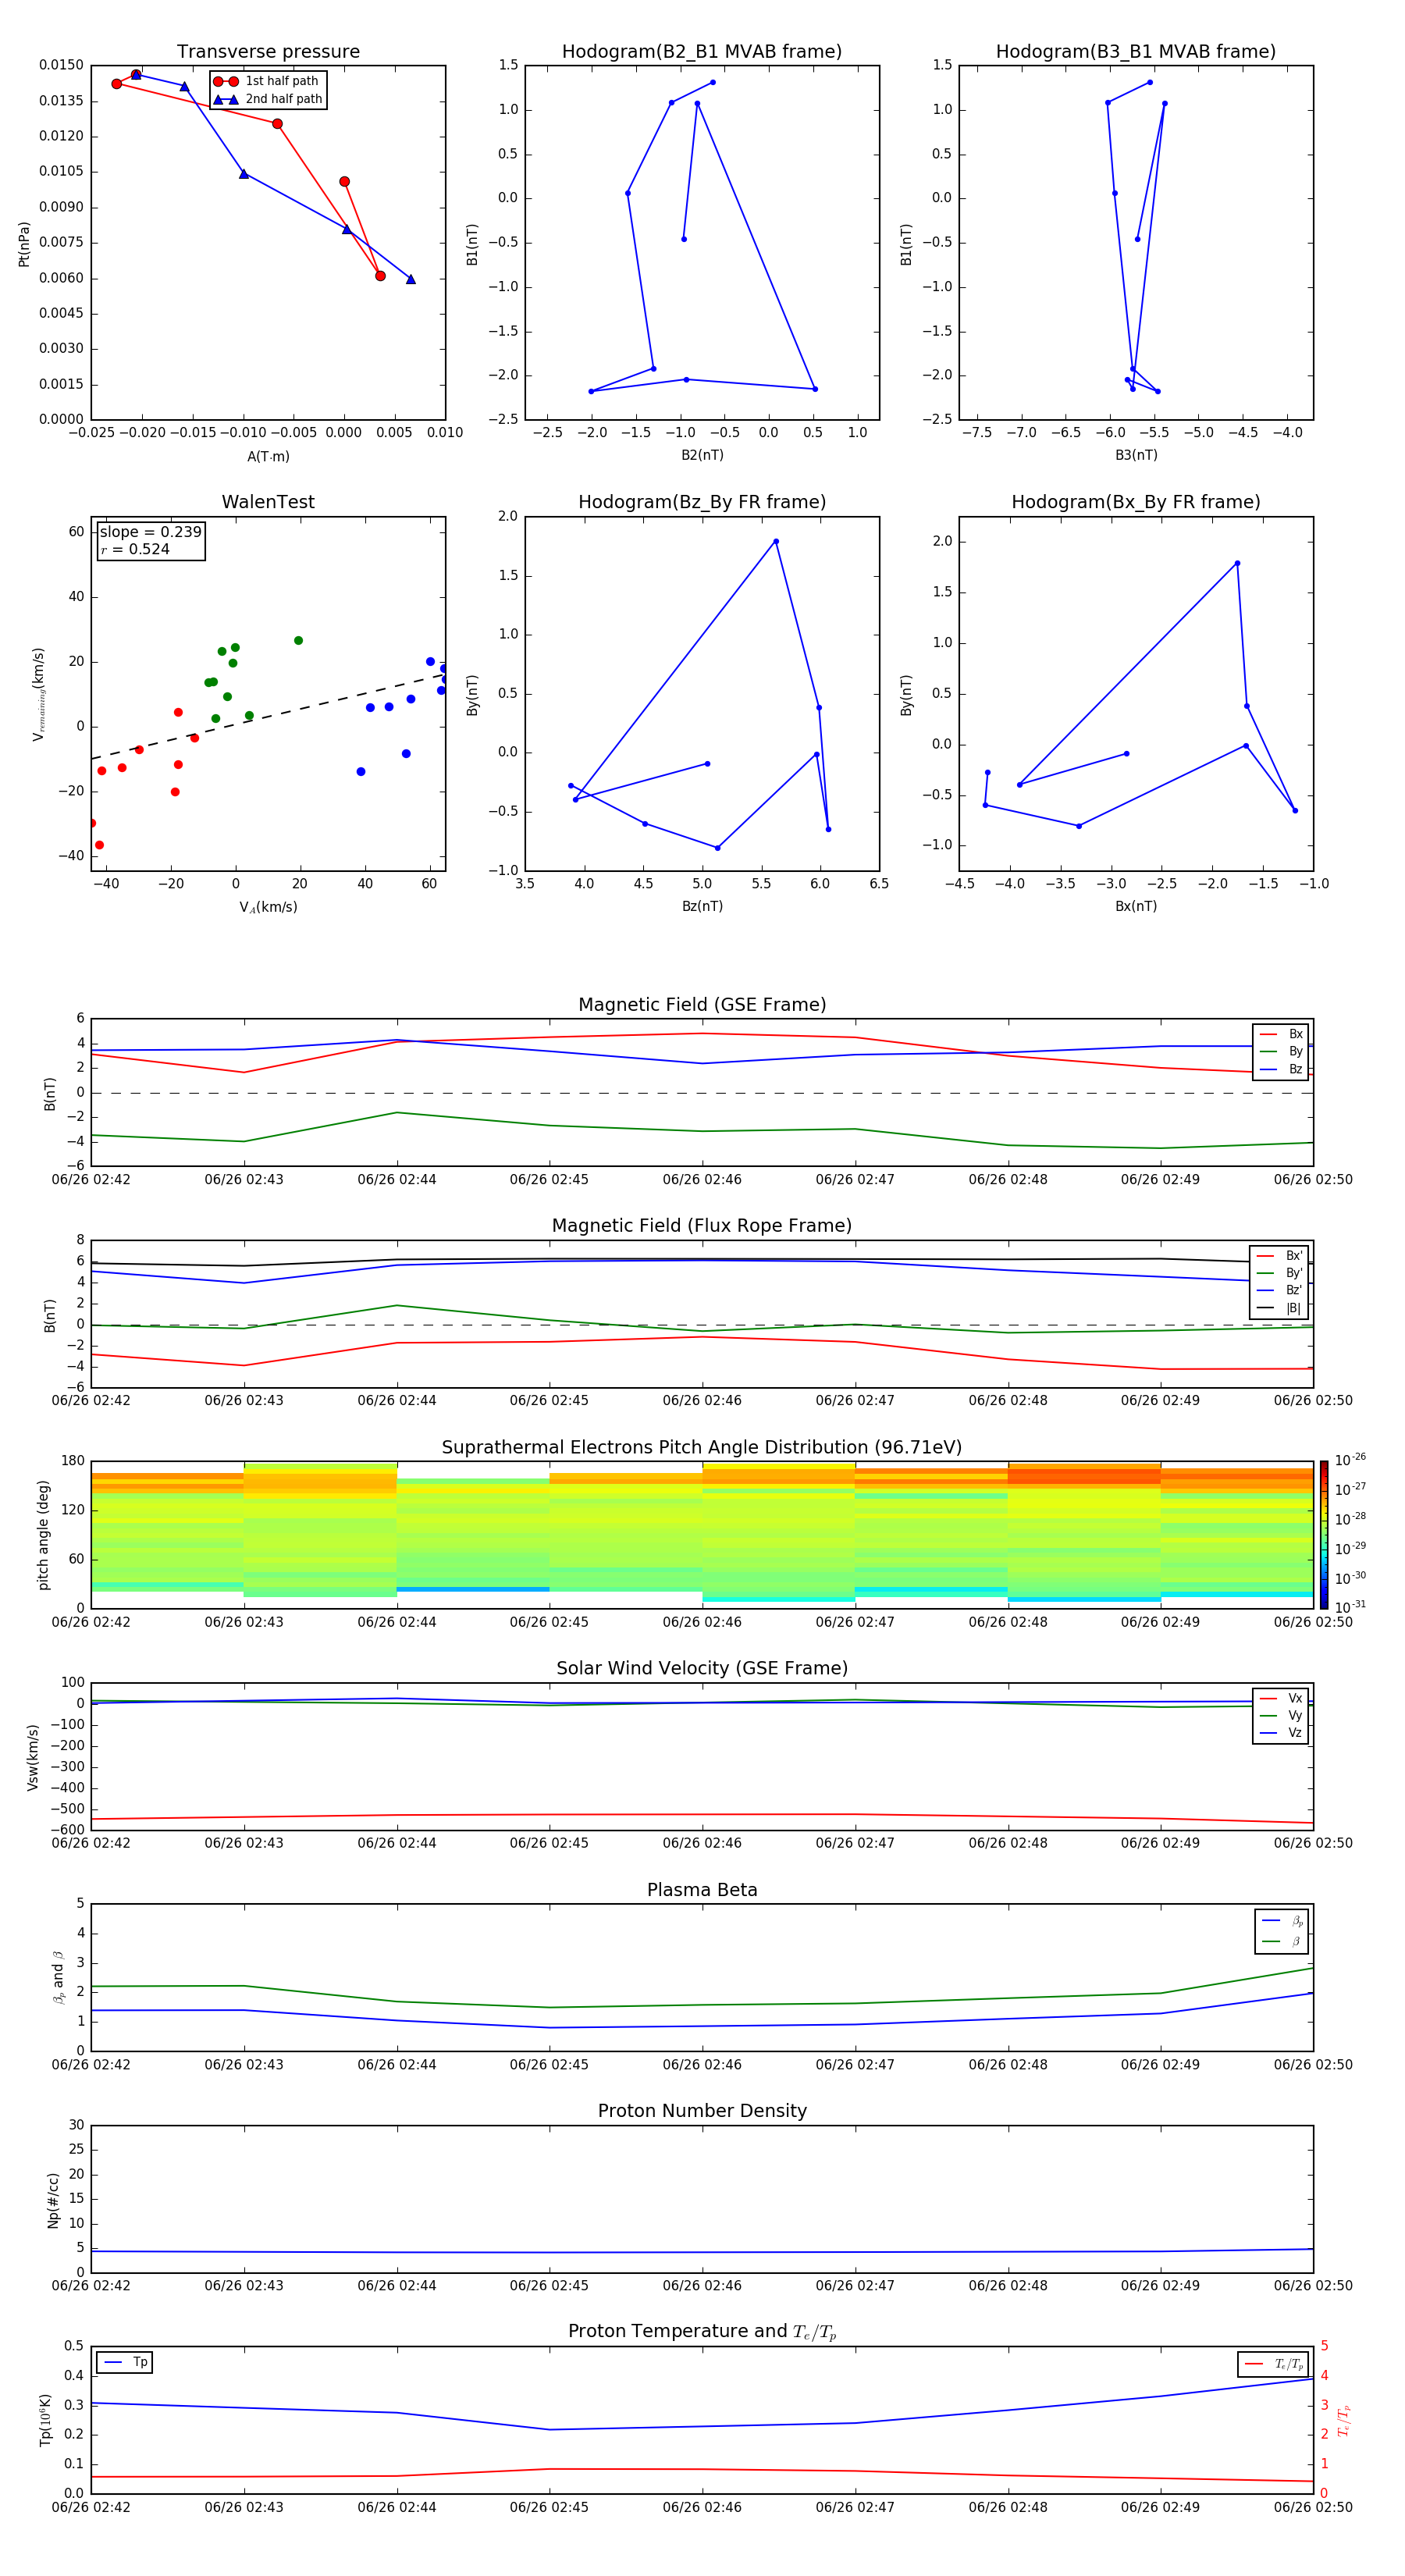Viewport: 1405px width, 2576px height.
Task: Click the Suprathermal Electrons pitch angle spectrogram
Action: pos(702,1535)
